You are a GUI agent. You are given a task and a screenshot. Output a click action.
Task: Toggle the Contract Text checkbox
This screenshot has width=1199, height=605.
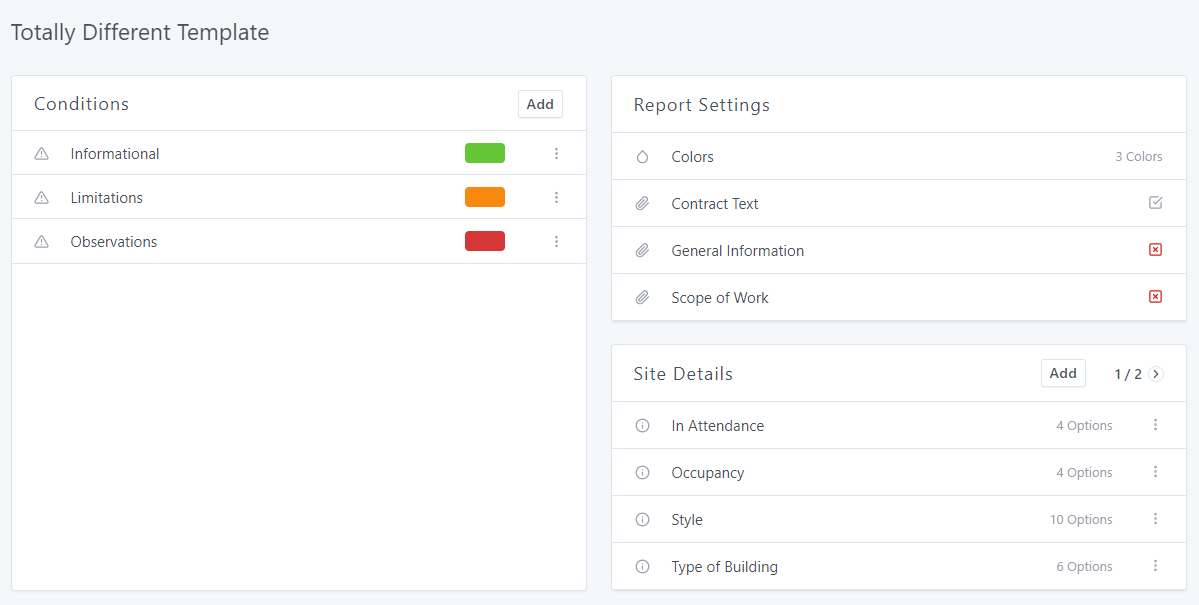pos(1155,203)
